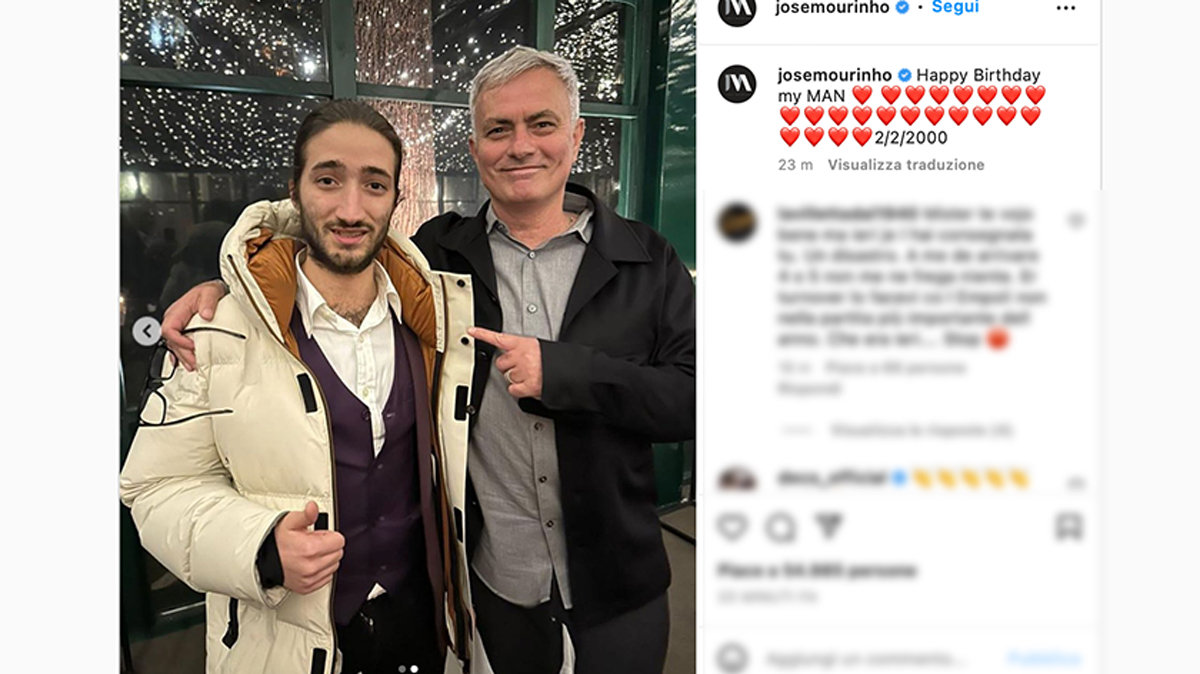Click the Pubblica button to post comment
1200x674 pixels.
pos(1044,660)
